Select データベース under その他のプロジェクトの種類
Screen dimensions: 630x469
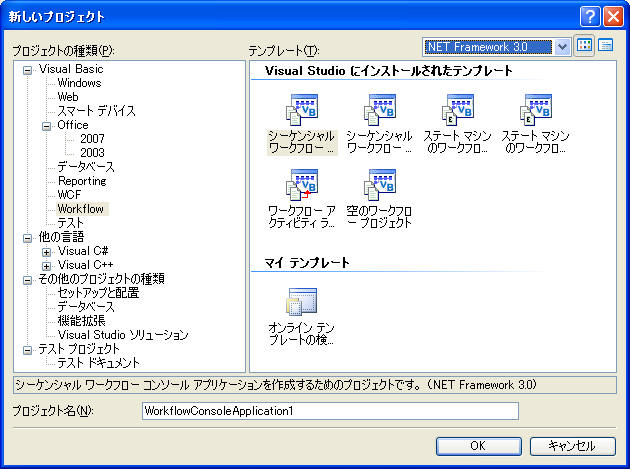click(x=86, y=307)
